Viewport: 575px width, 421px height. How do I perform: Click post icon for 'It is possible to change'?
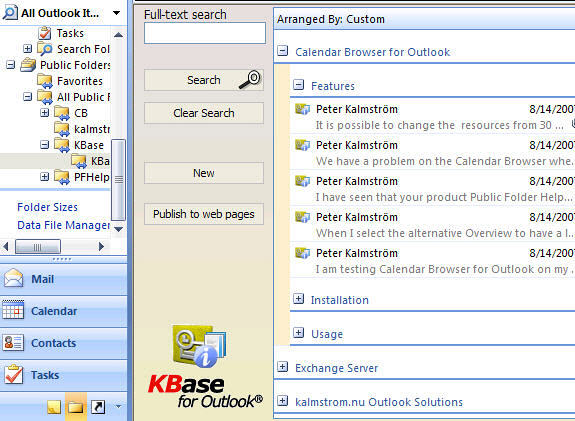303,109
